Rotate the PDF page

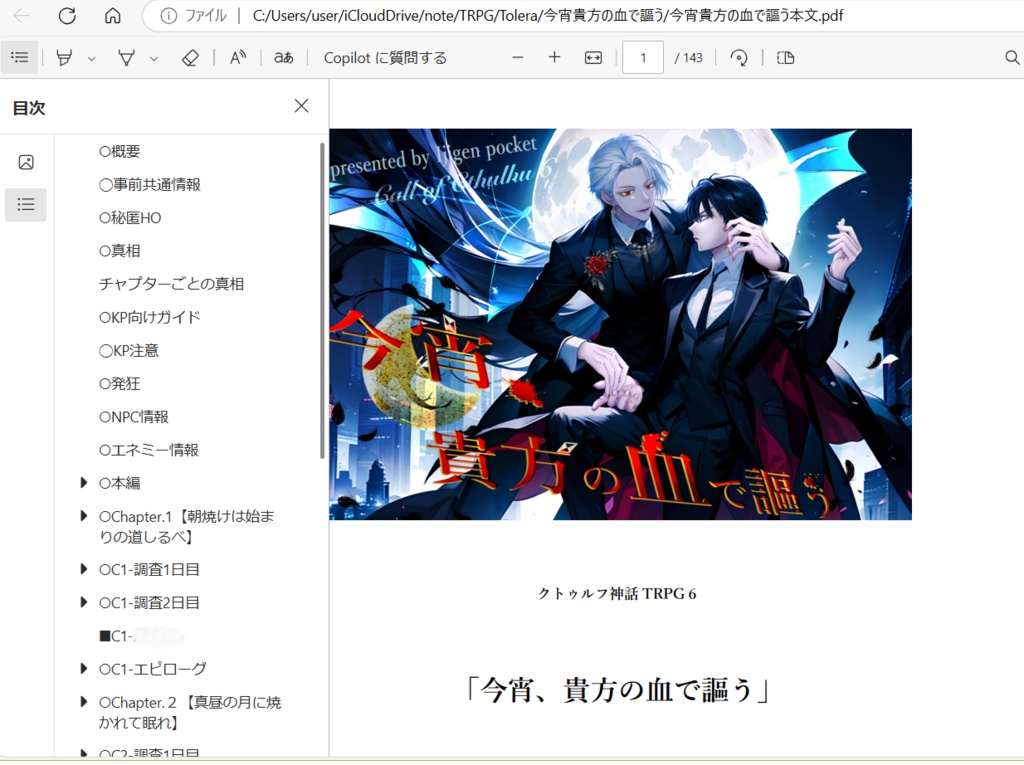pyautogui.click(x=739, y=57)
